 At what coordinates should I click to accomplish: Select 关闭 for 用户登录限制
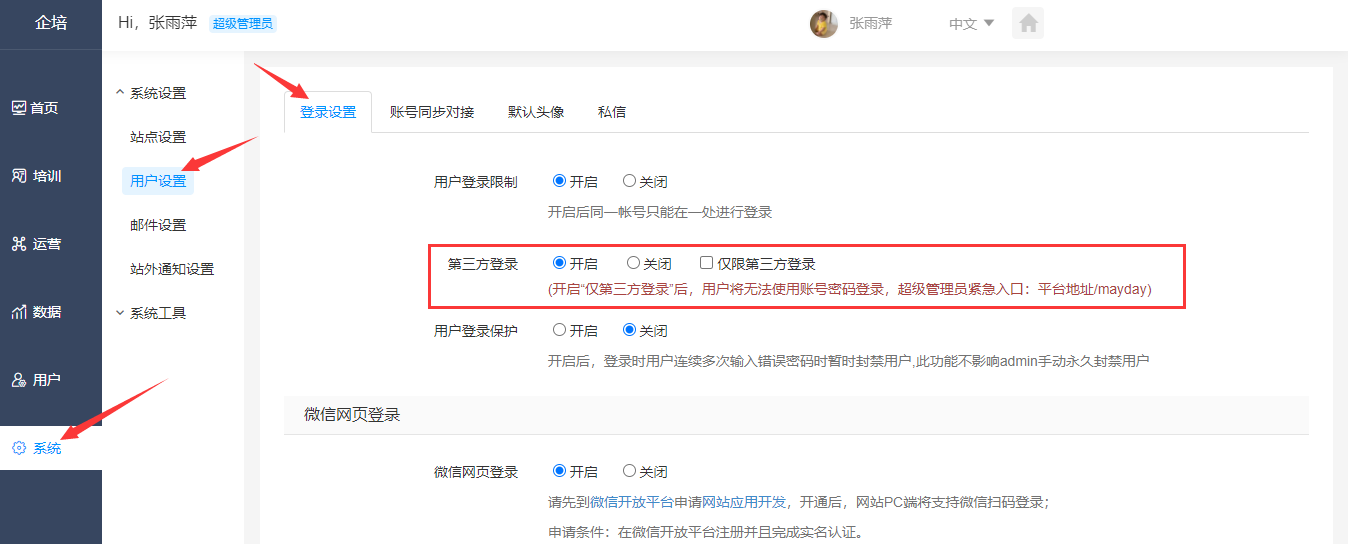[629, 181]
